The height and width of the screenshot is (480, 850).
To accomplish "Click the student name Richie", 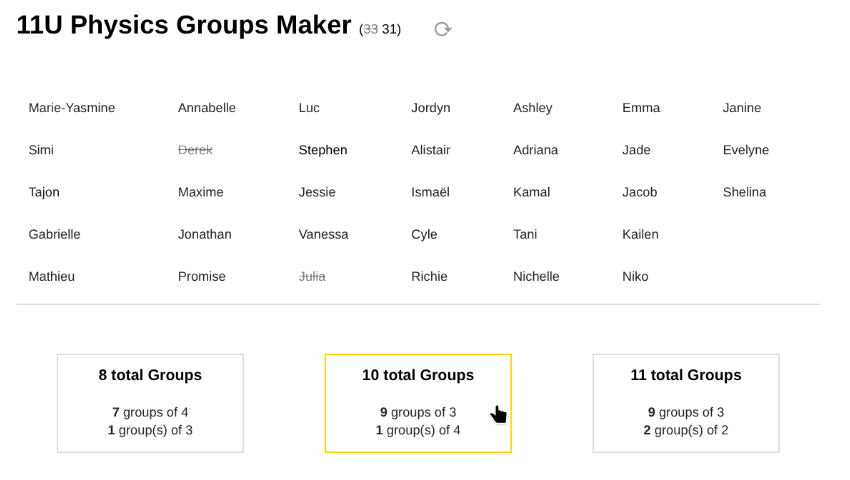I will coord(429,276).
